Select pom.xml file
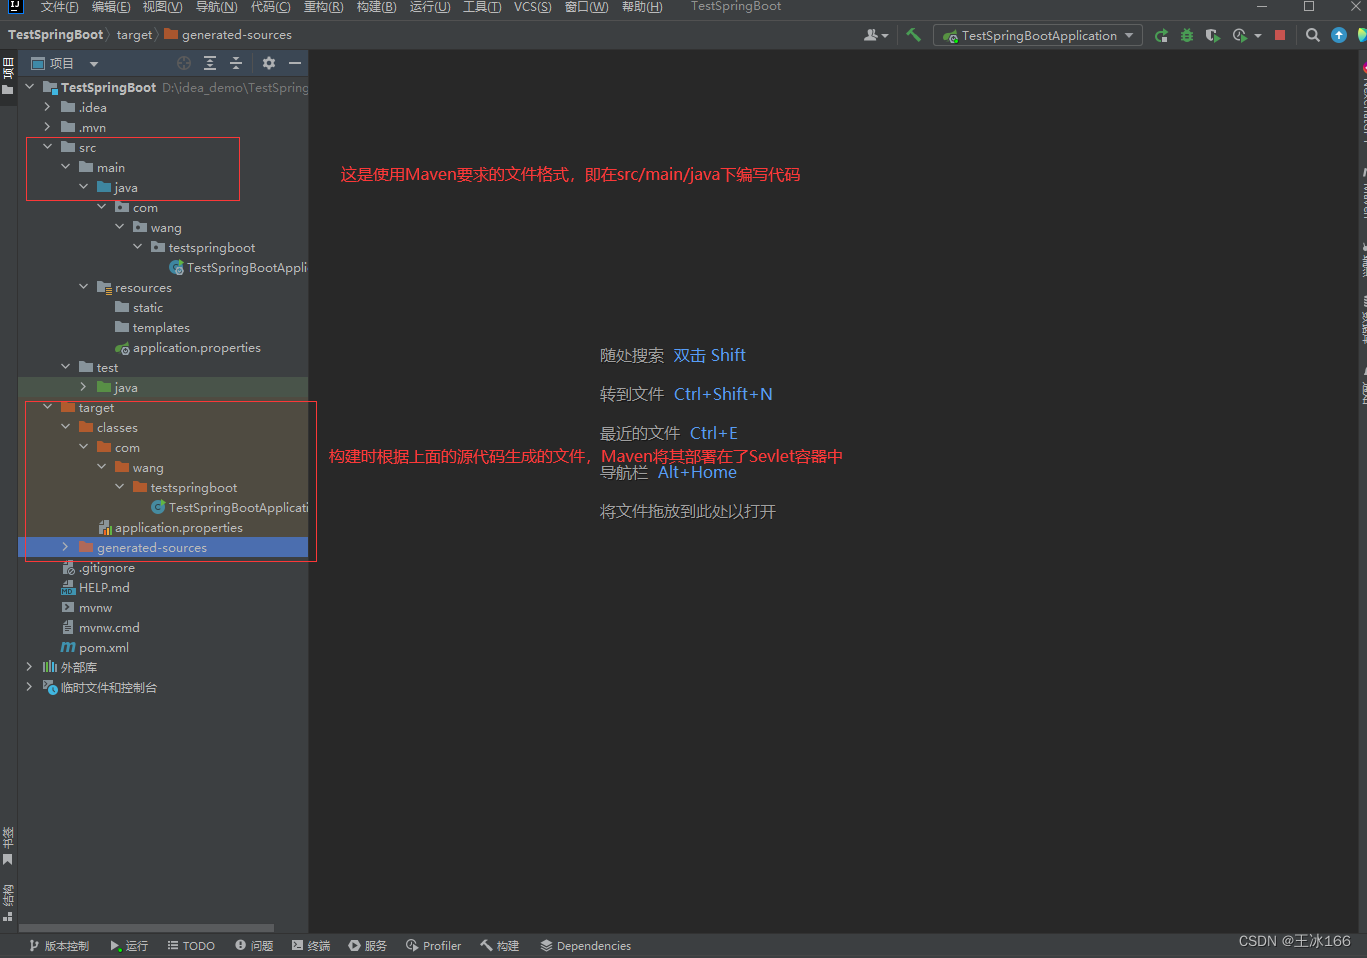 [95, 647]
